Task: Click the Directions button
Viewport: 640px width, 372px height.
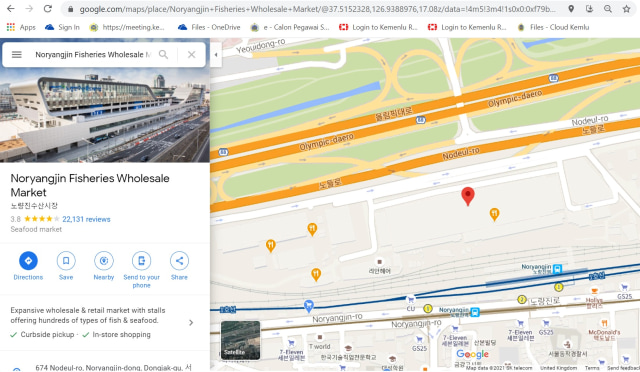Action: pos(28,266)
